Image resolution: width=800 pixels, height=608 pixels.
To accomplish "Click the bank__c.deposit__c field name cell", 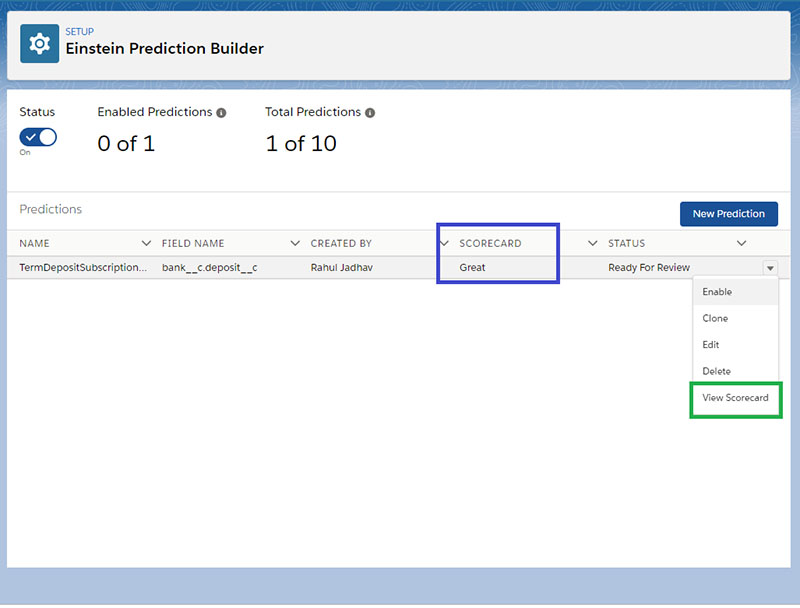I will tap(209, 267).
